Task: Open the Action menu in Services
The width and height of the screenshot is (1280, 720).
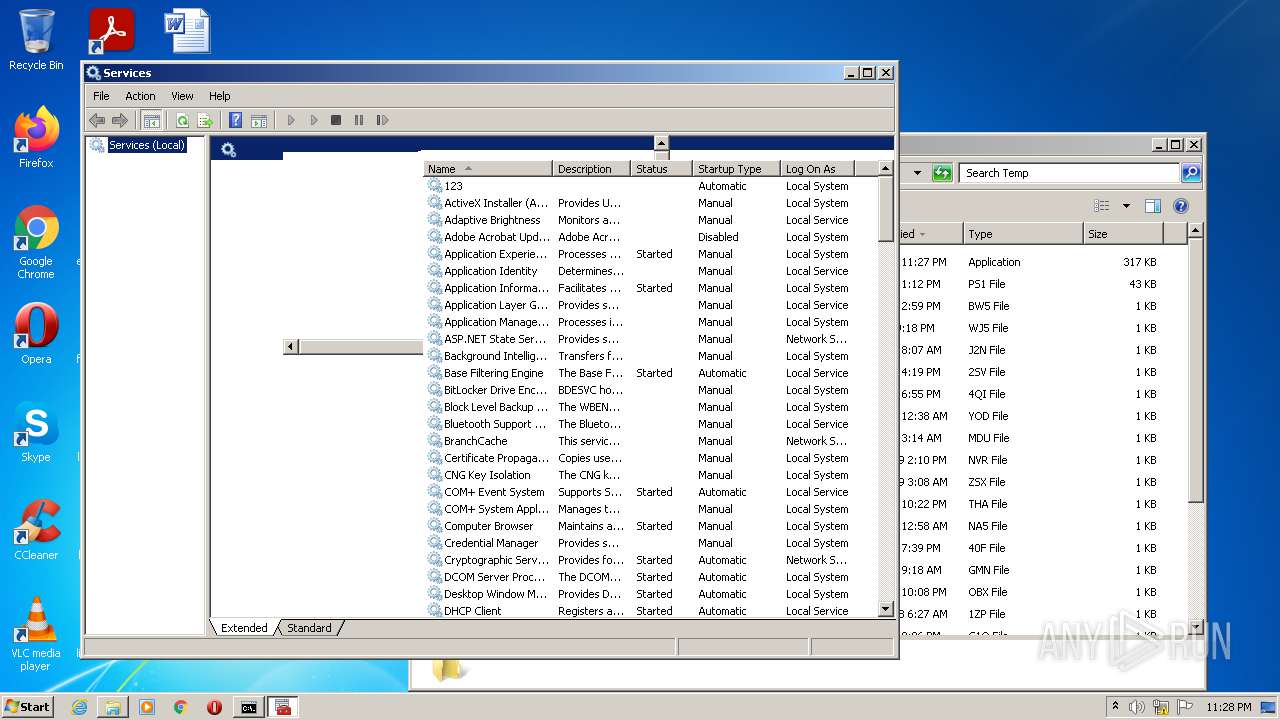Action: point(140,96)
